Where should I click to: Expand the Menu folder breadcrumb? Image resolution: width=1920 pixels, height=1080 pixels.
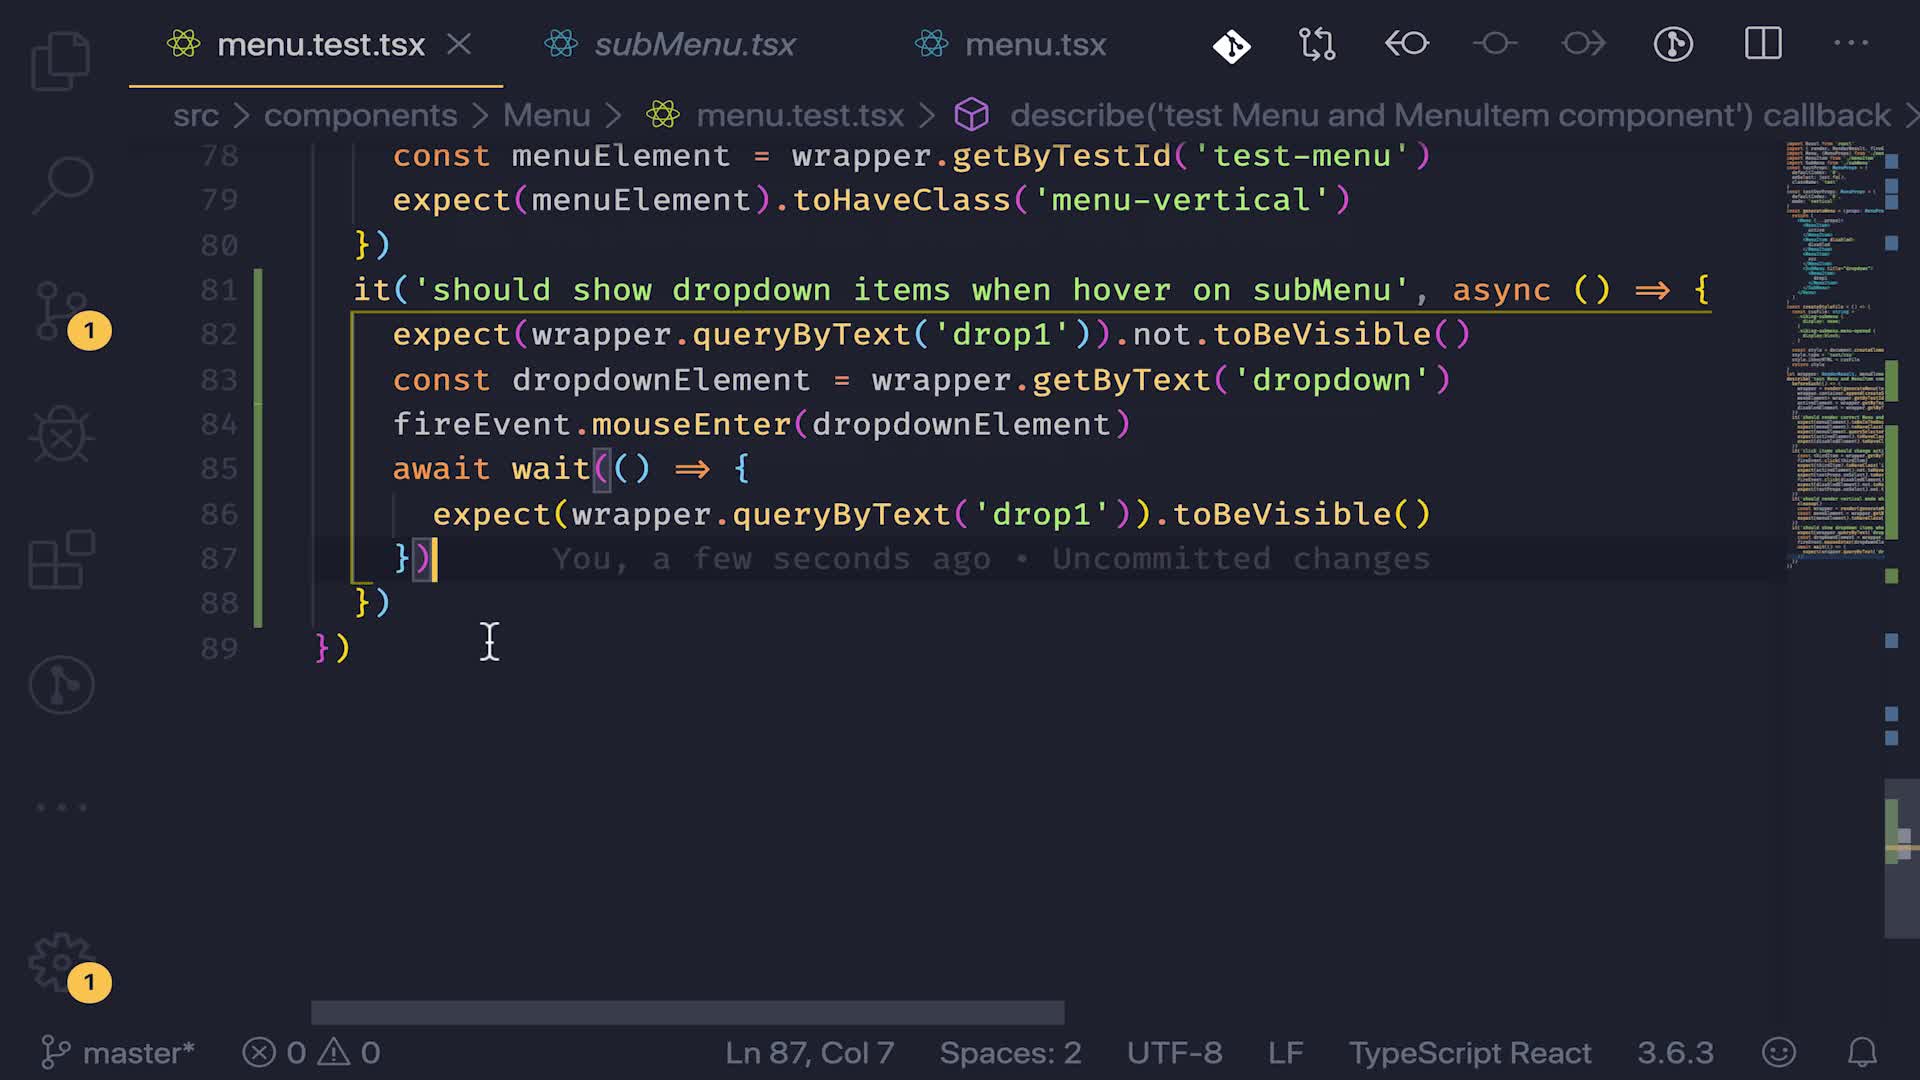(546, 116)
